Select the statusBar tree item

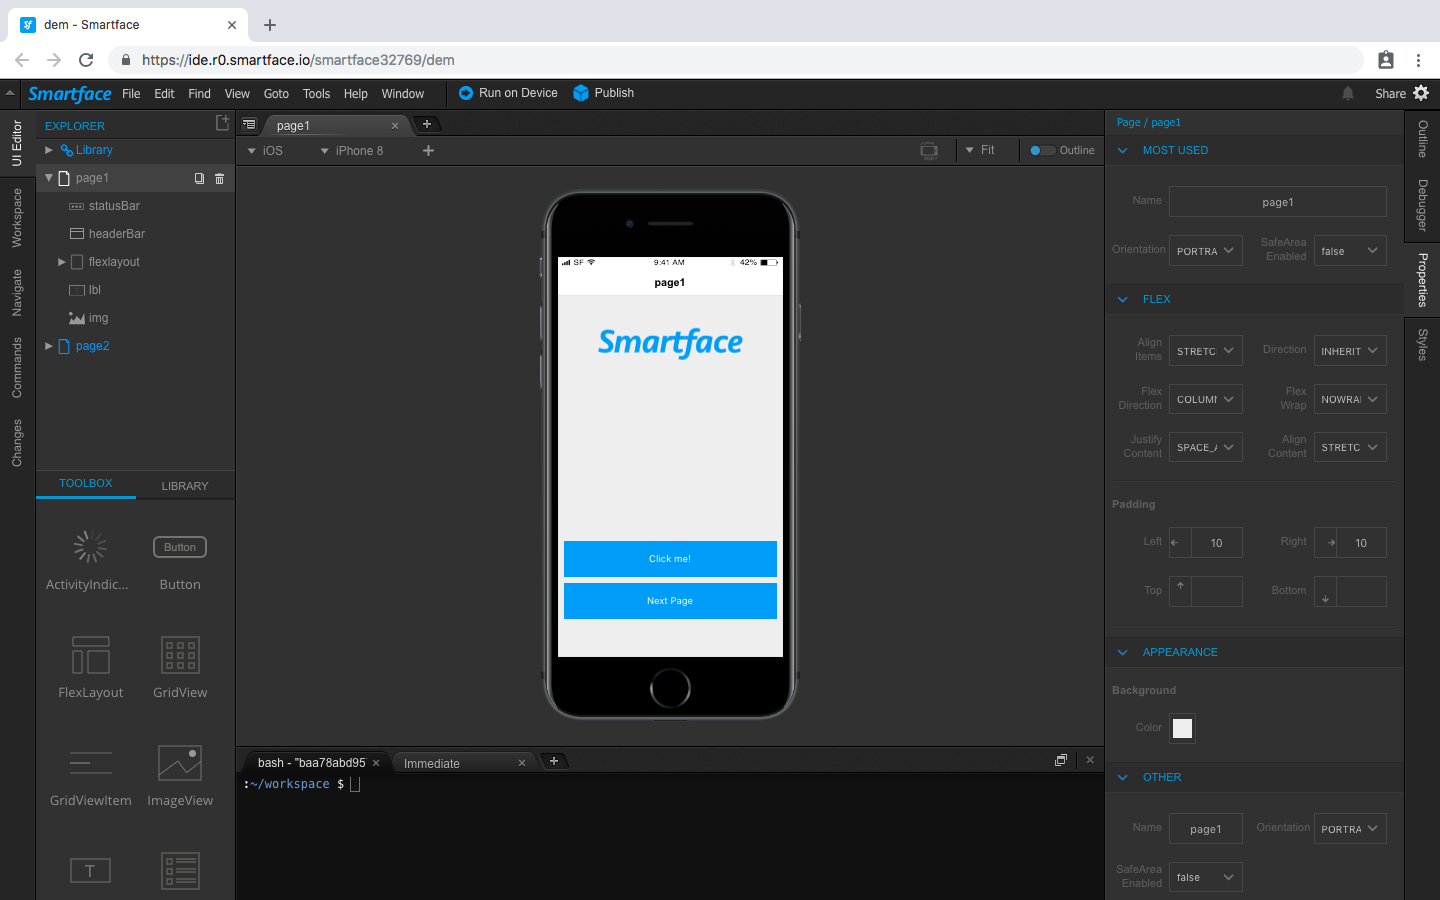coord(135,206)
